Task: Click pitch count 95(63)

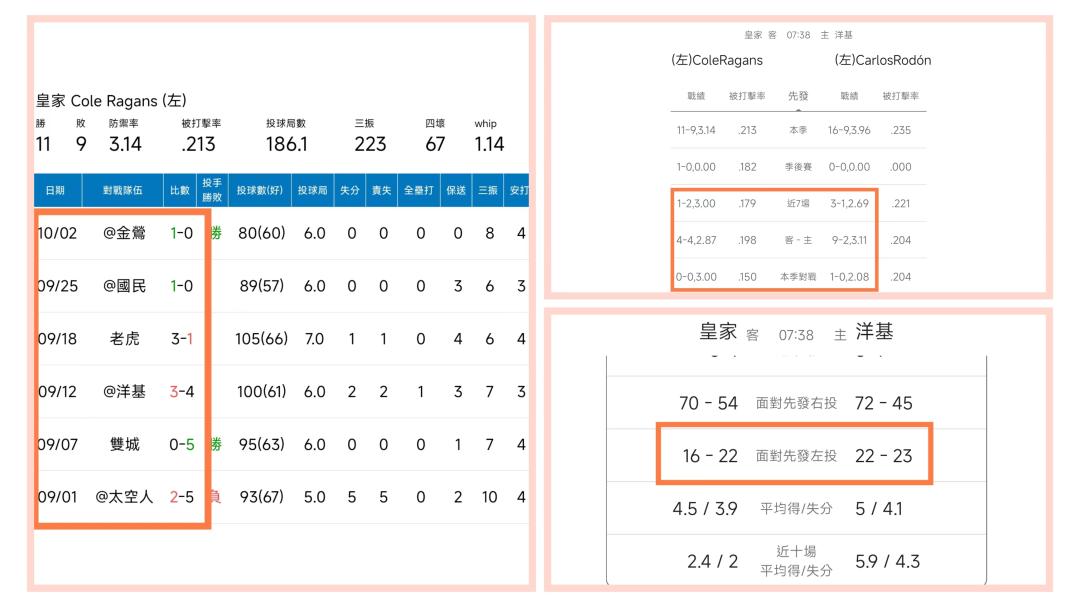Action: (x=262, y=444)
